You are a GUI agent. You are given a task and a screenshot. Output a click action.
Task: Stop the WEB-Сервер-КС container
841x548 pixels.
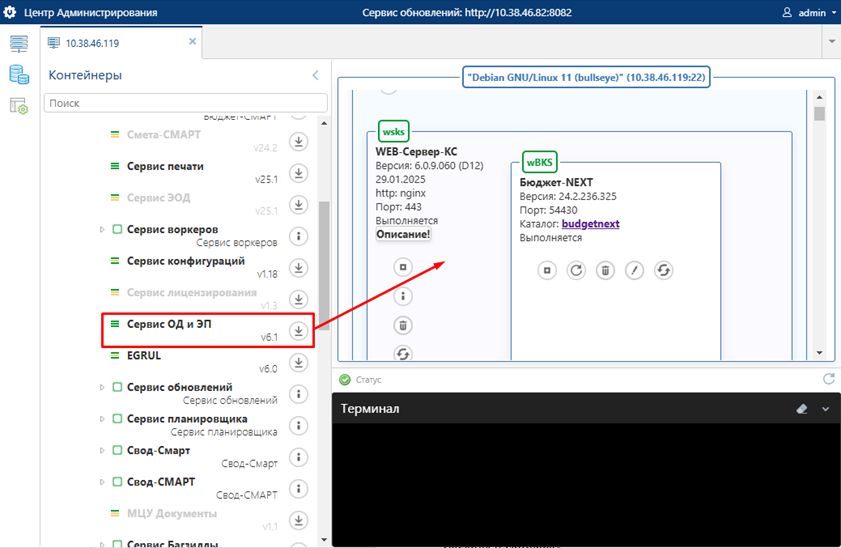403,267
